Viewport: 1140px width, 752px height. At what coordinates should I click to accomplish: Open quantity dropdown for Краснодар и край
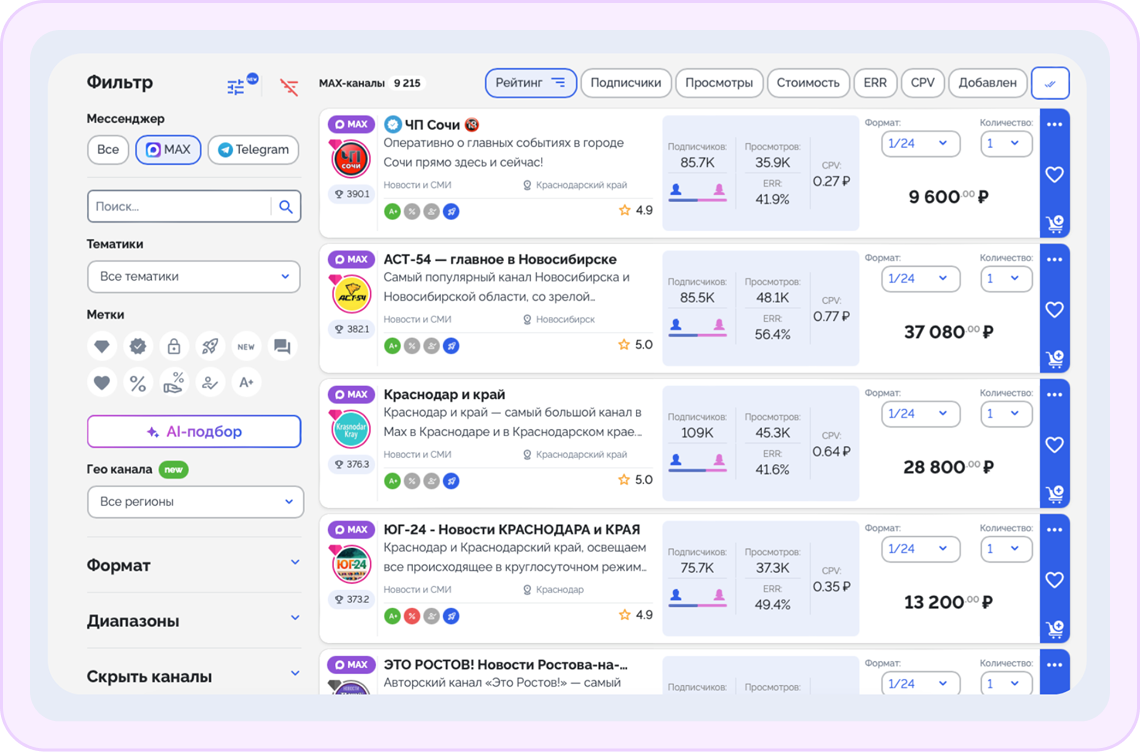point(1006,414)
